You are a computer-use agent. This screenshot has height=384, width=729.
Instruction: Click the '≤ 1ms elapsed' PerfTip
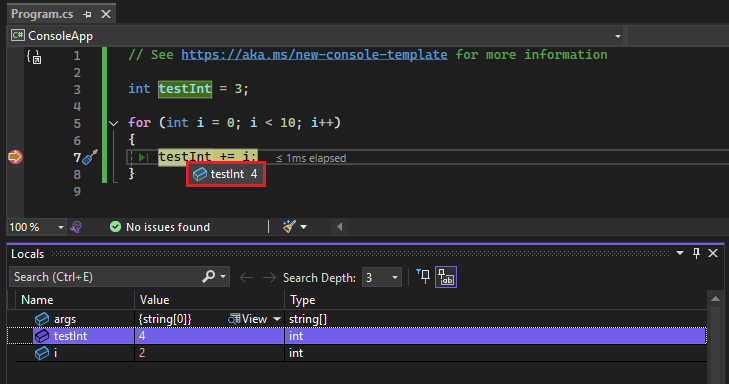coord(311,158)
